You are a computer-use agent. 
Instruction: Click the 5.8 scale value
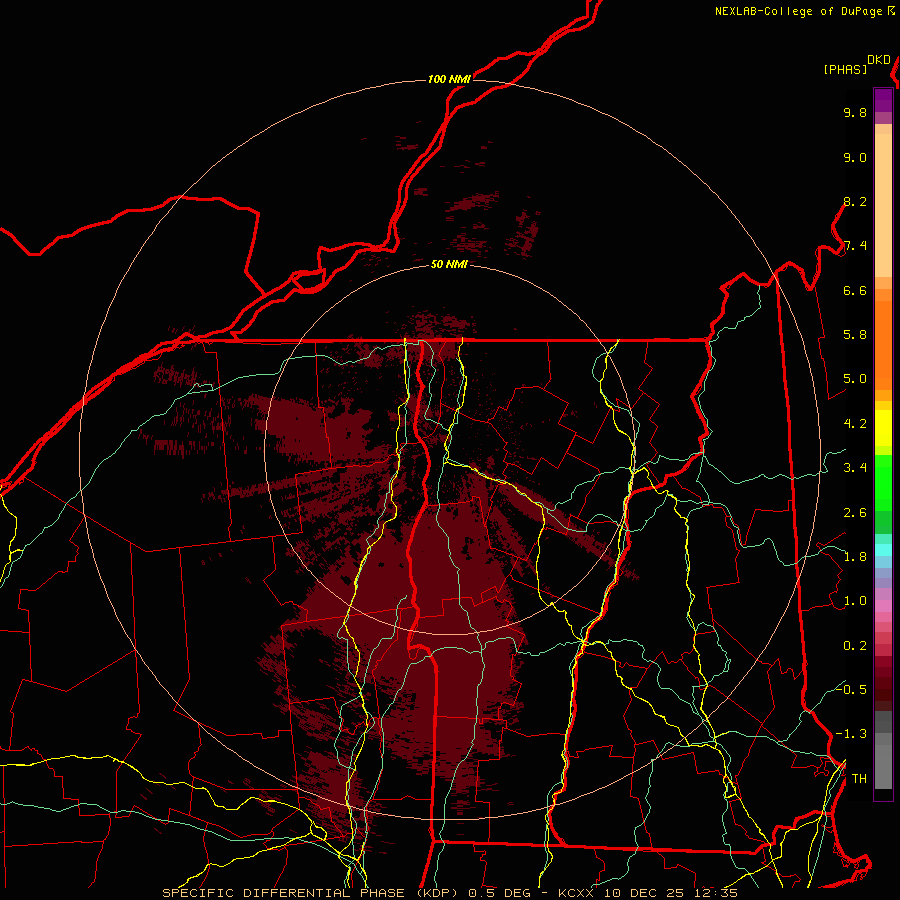pos(855,335)
